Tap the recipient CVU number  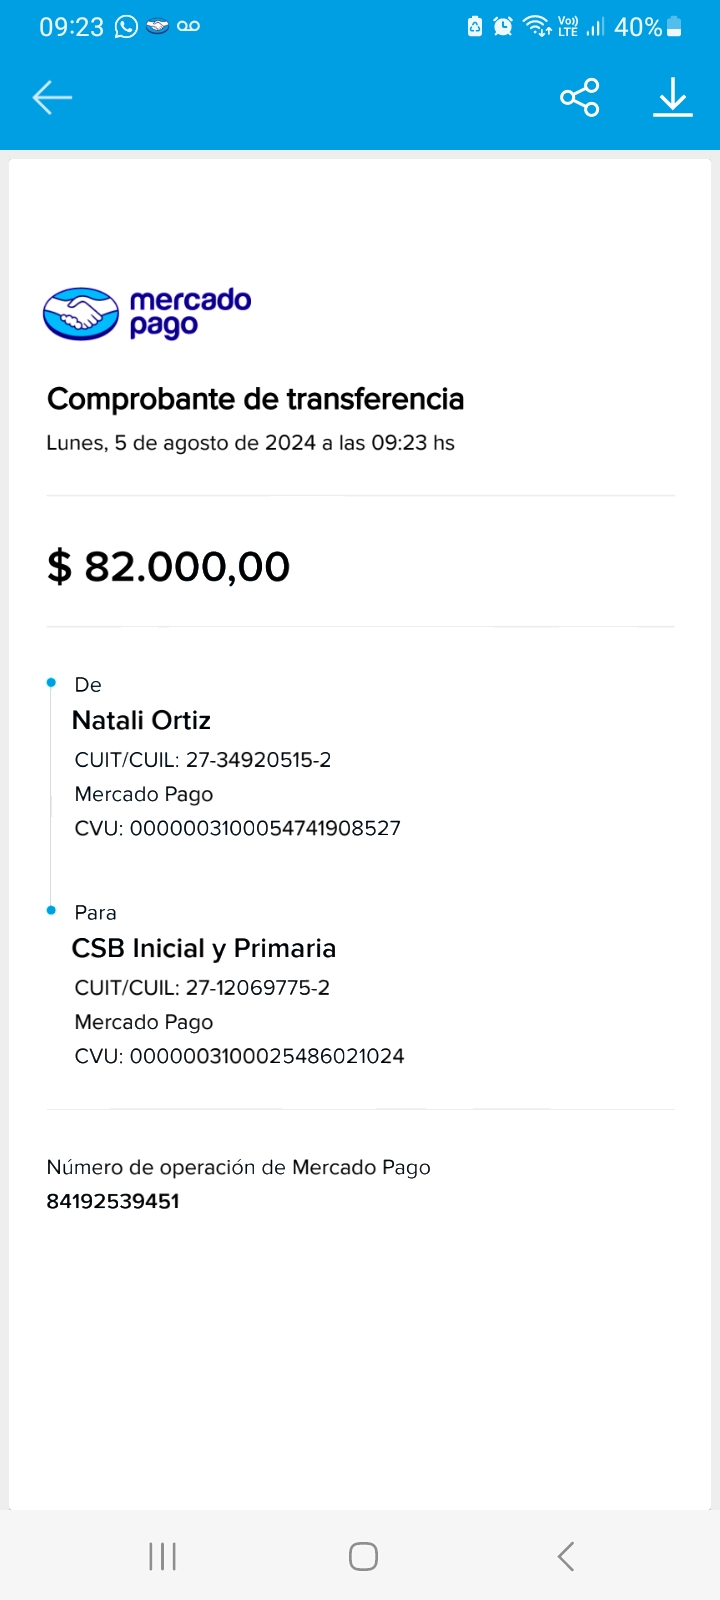click(x=267, y=1056)
